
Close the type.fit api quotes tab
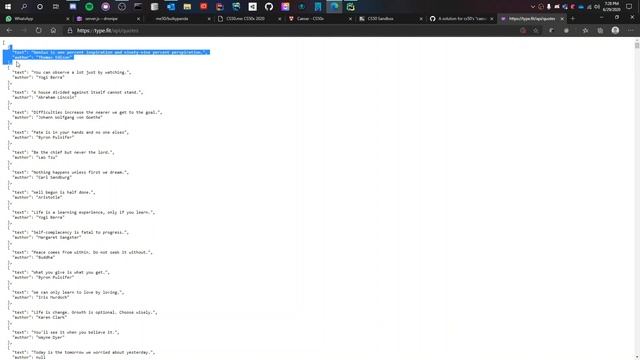(562, 19)
